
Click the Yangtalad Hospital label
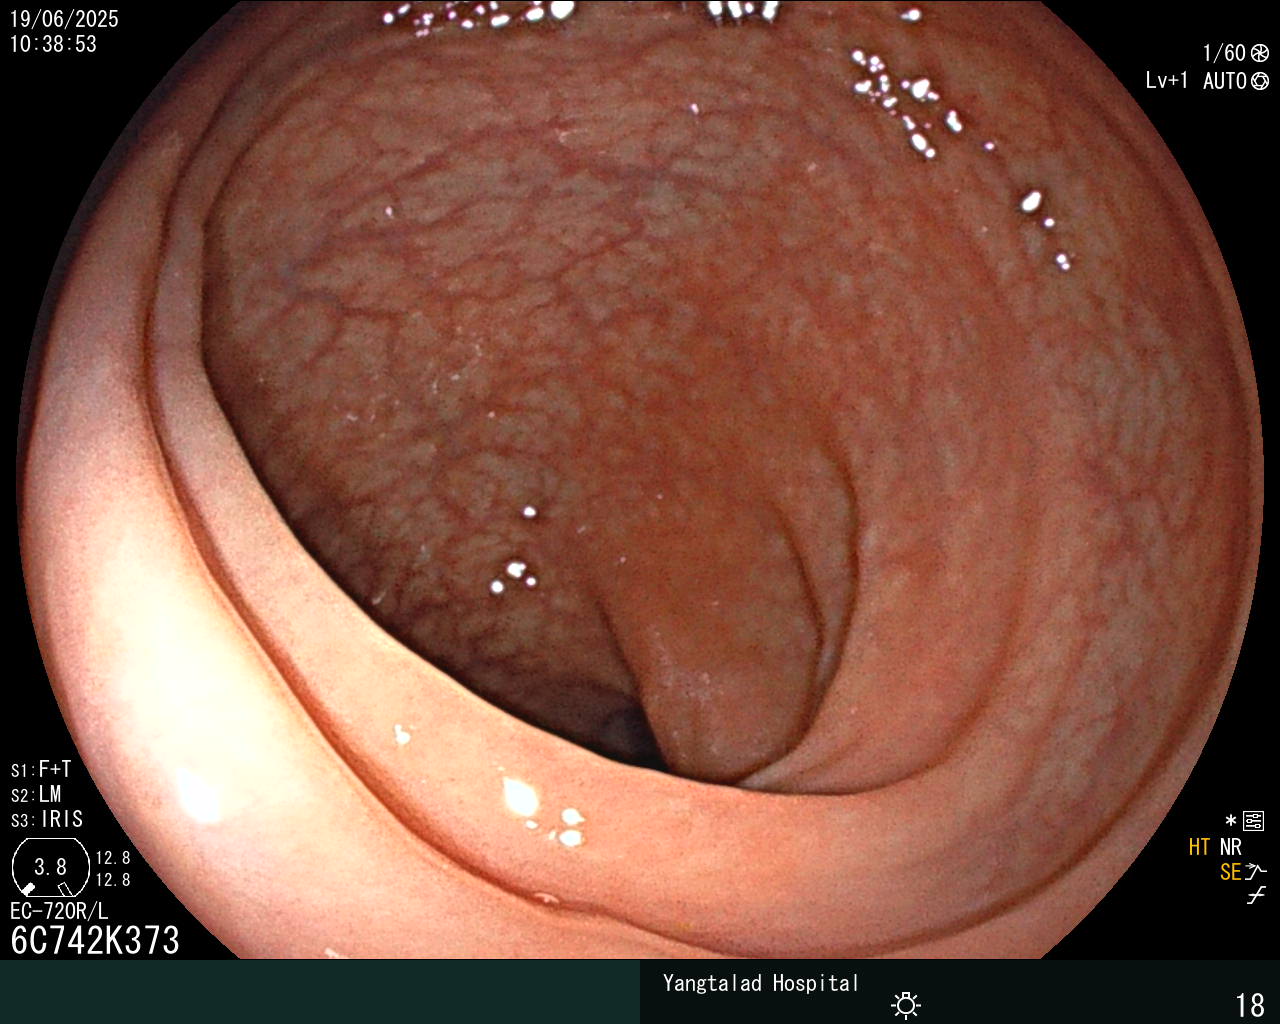point(761,983)
